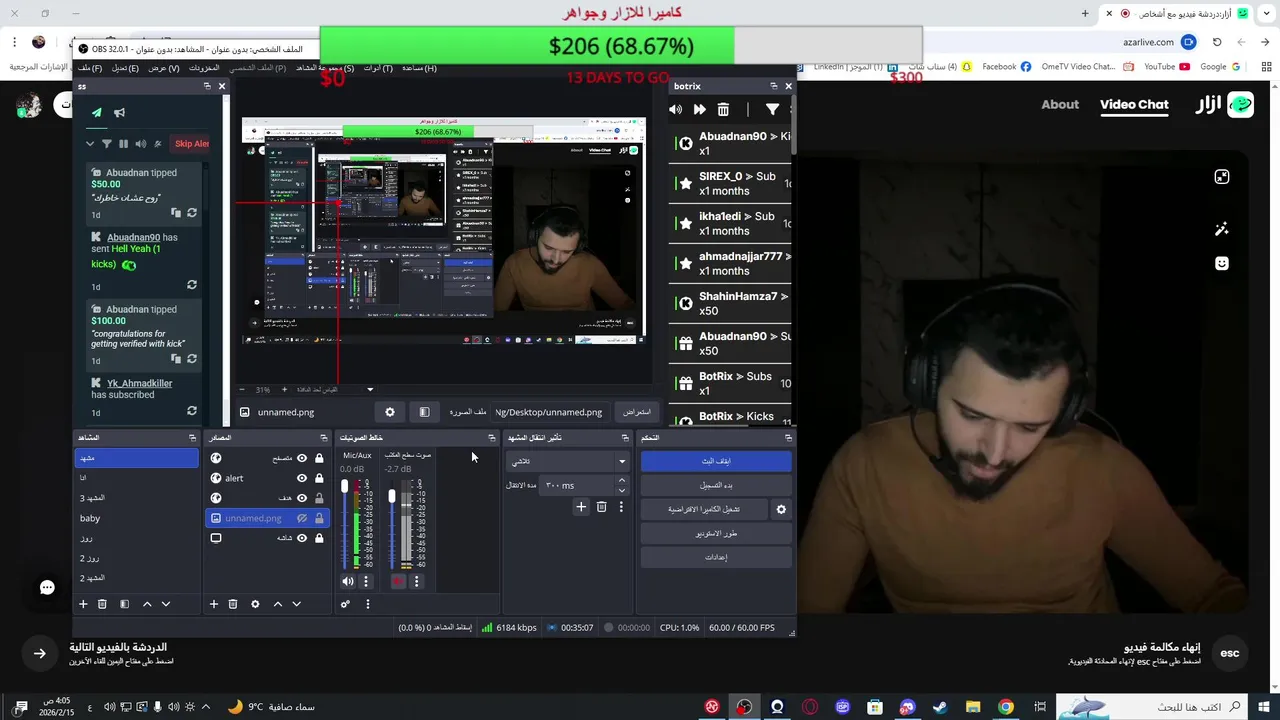Move source down in the sources list

click(296, 604)
